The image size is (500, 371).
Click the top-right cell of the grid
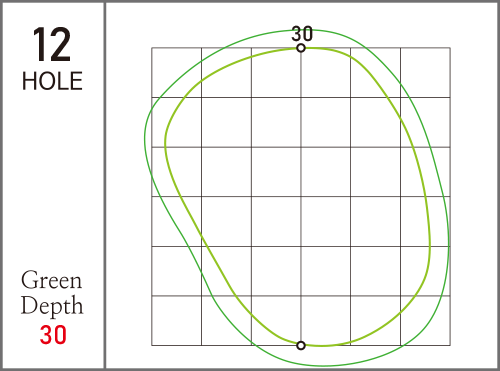coord(425,73)
